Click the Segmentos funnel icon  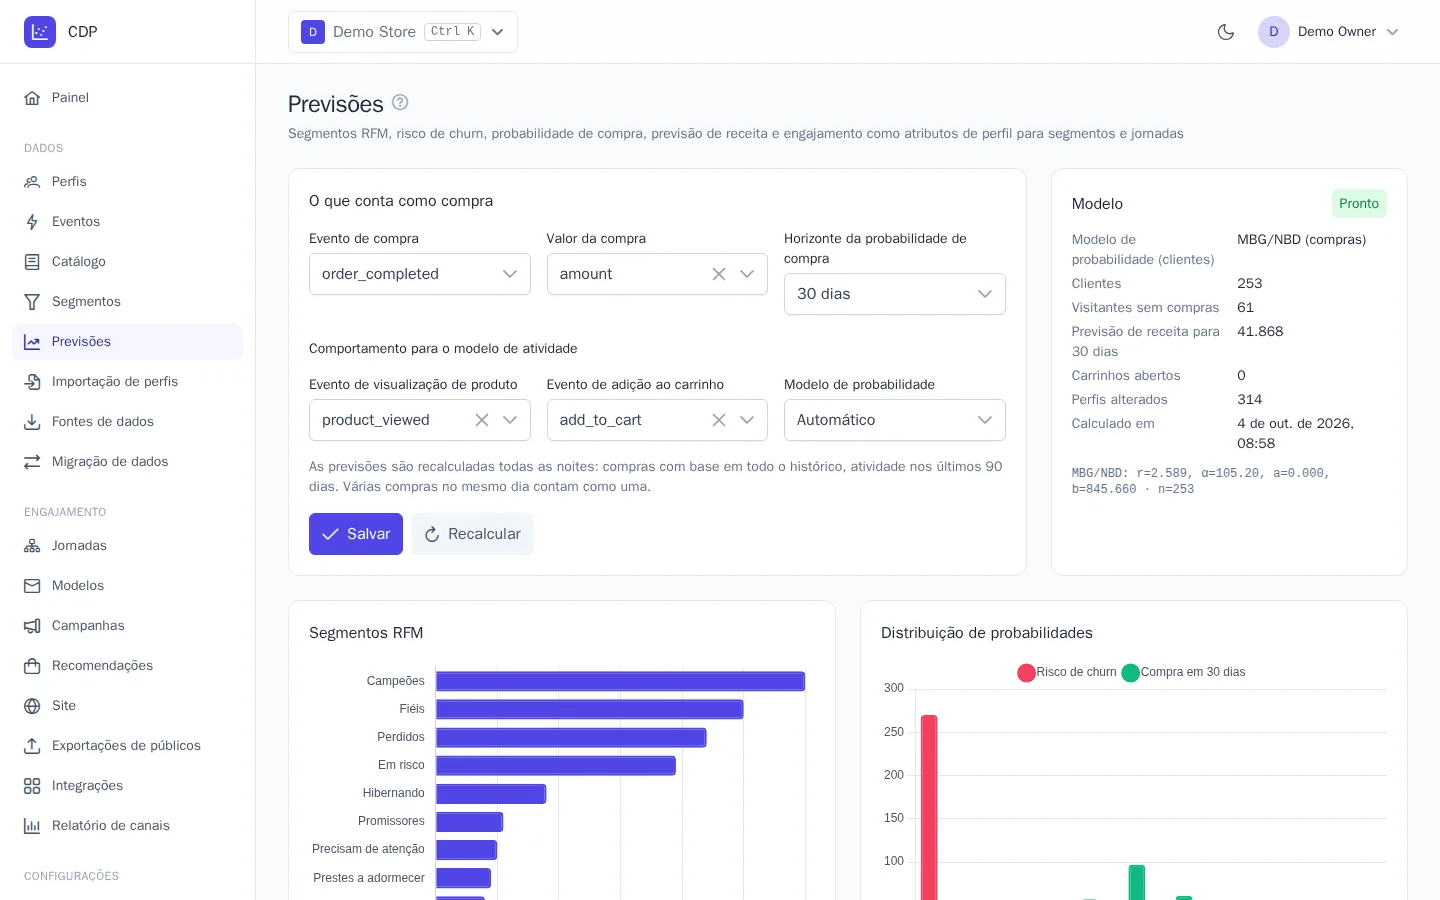[x=32, y=302]
